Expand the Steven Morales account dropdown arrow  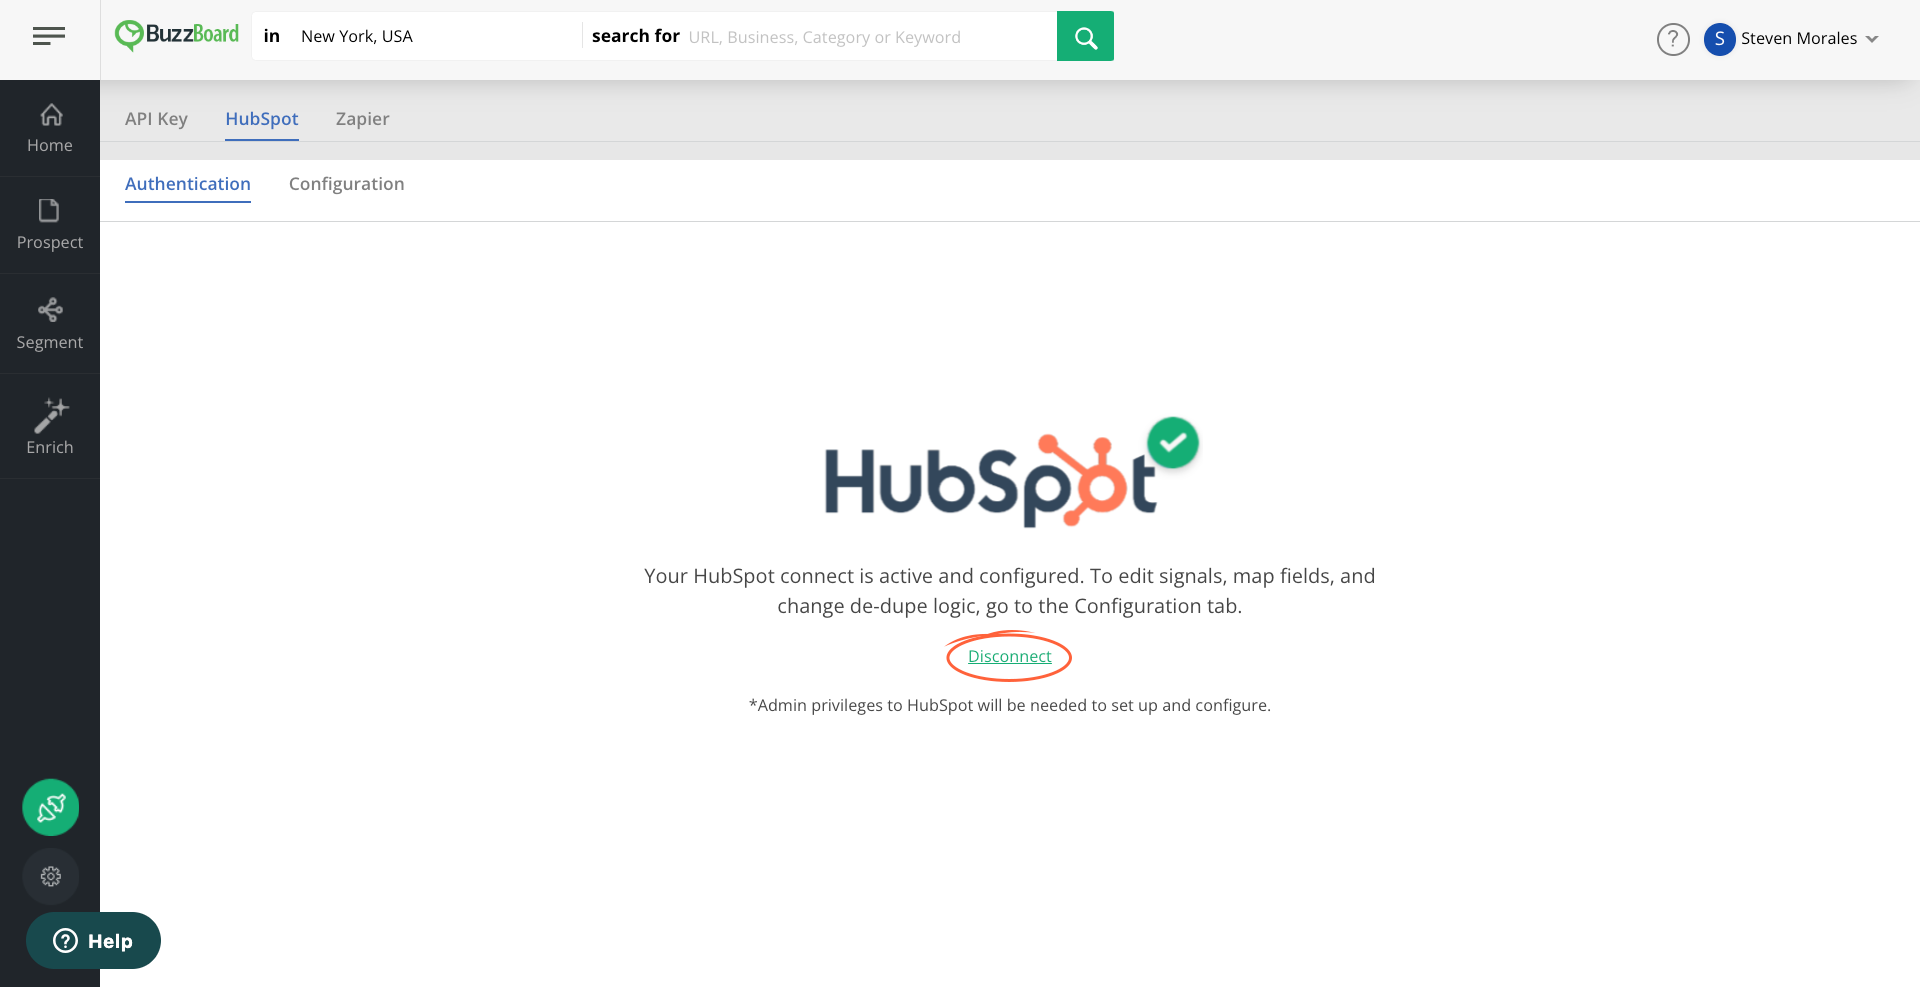[x=1872, y=39]
